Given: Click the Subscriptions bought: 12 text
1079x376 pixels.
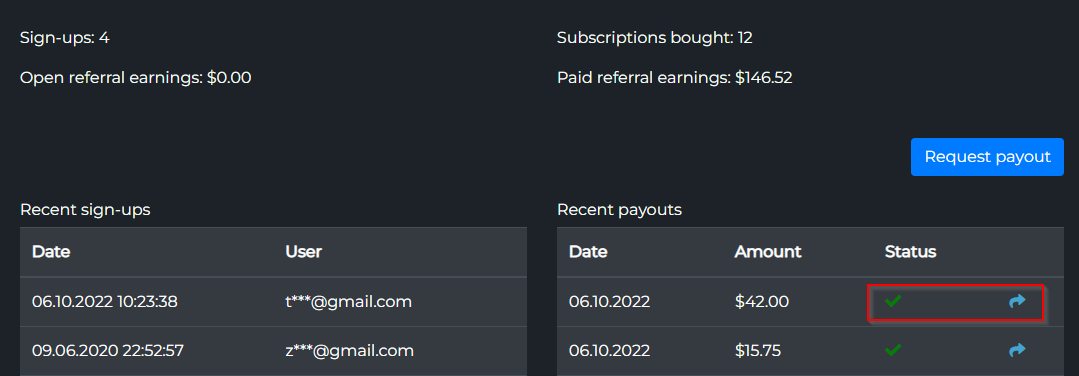Looking at the screenshot, I should [x=654, y=38].
